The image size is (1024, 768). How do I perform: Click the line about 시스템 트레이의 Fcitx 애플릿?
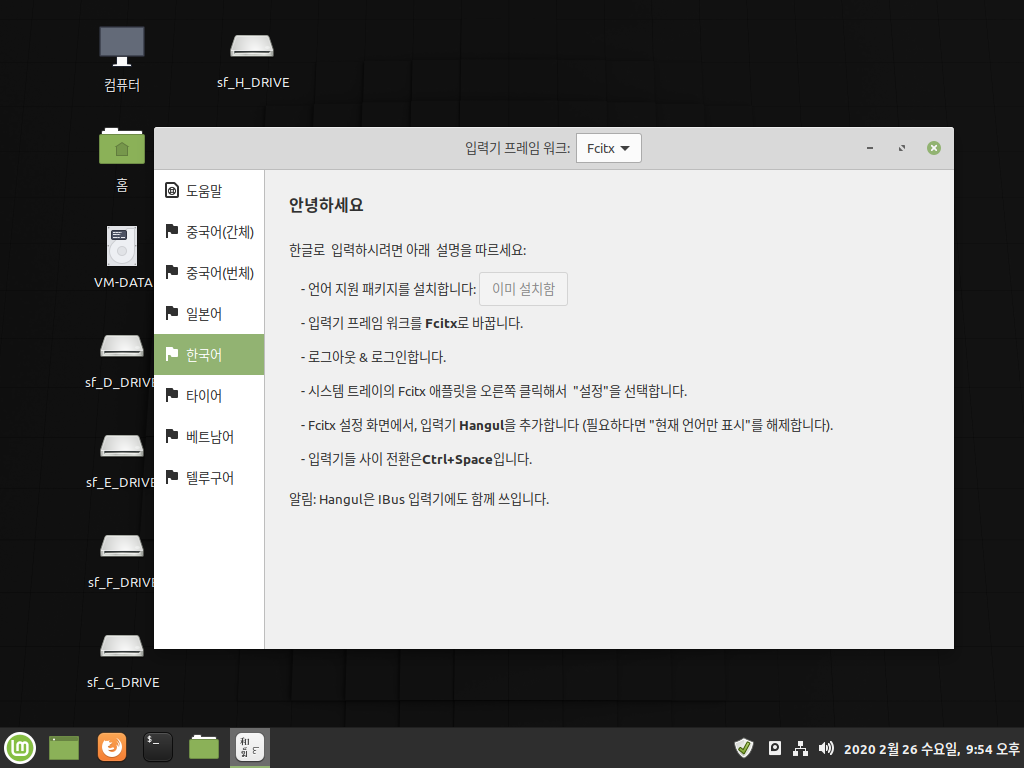click(494, 391)
